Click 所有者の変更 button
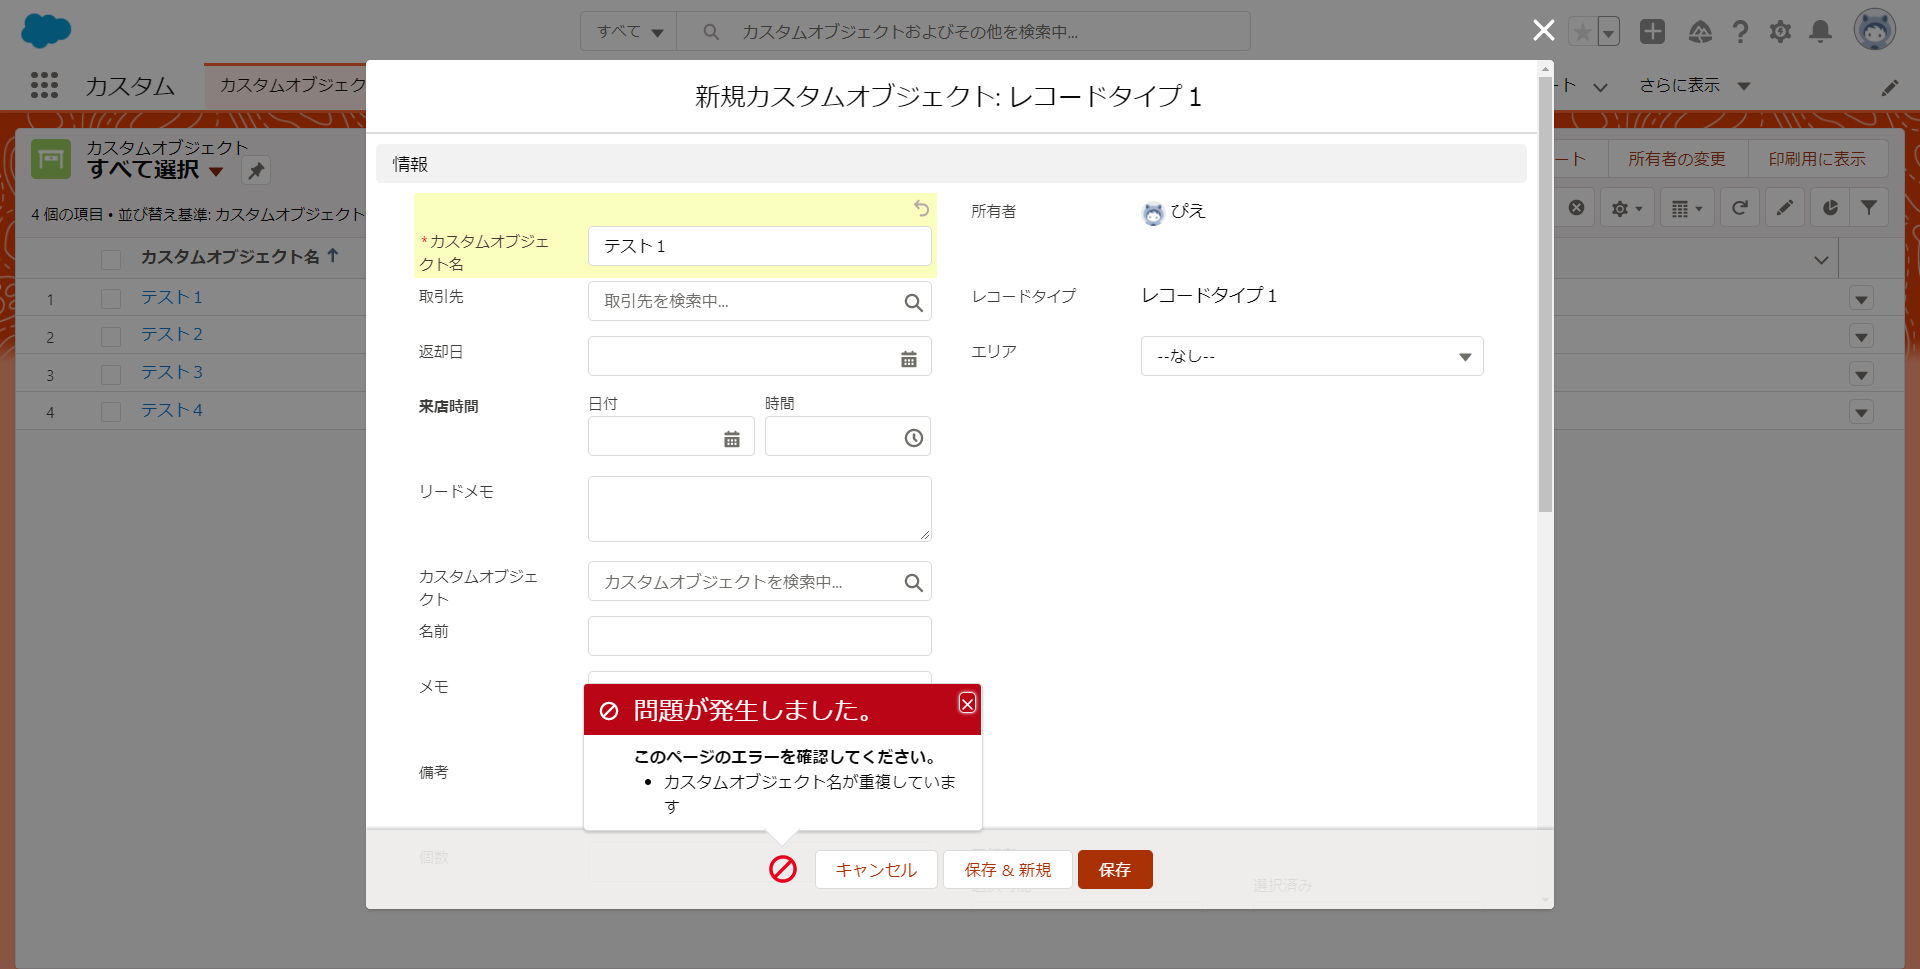1920x969 pixels. coord(1677,159)
